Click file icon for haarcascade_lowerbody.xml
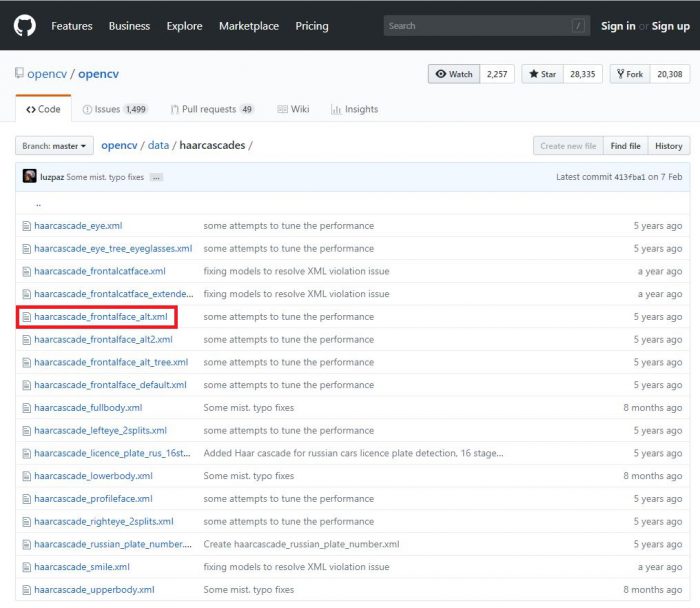Viewport: 700px width, 608px height. (x=27, y=476)
